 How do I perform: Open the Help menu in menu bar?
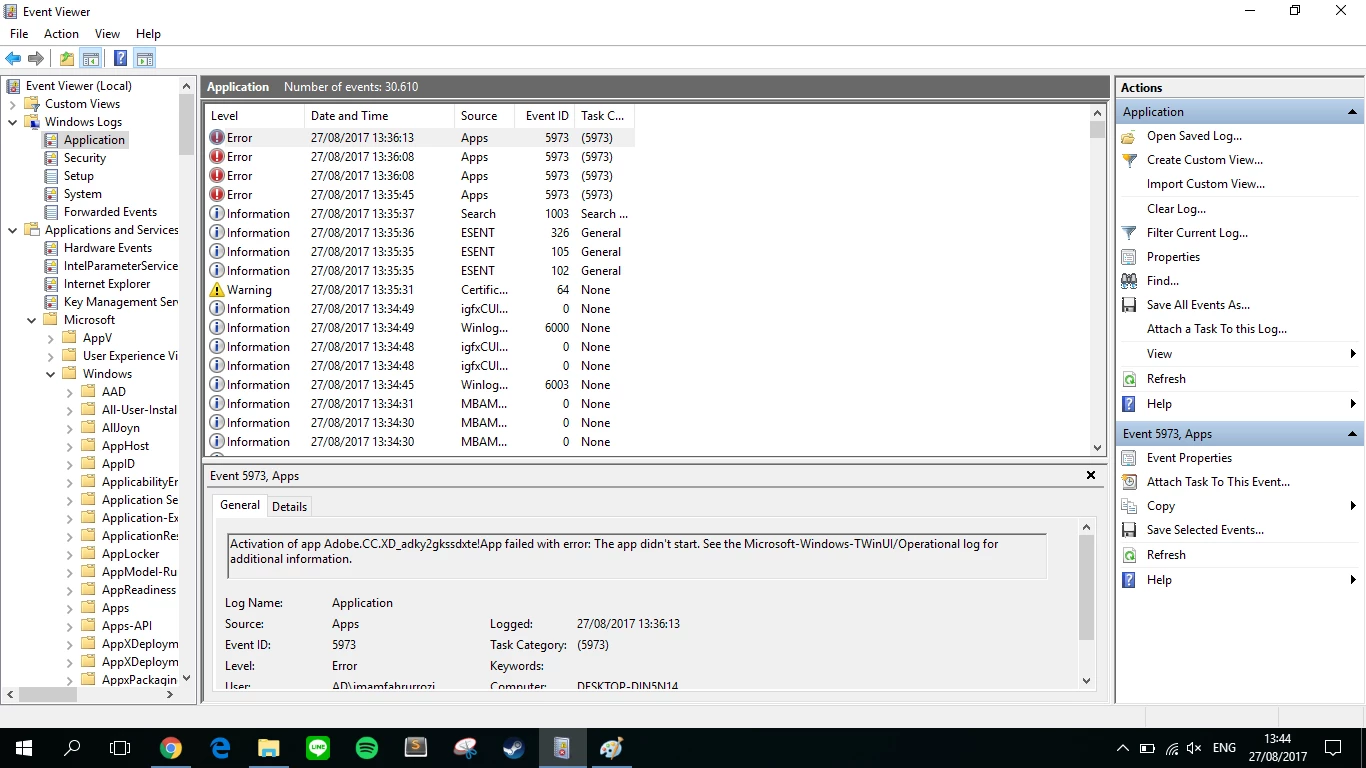click(148, 34)
